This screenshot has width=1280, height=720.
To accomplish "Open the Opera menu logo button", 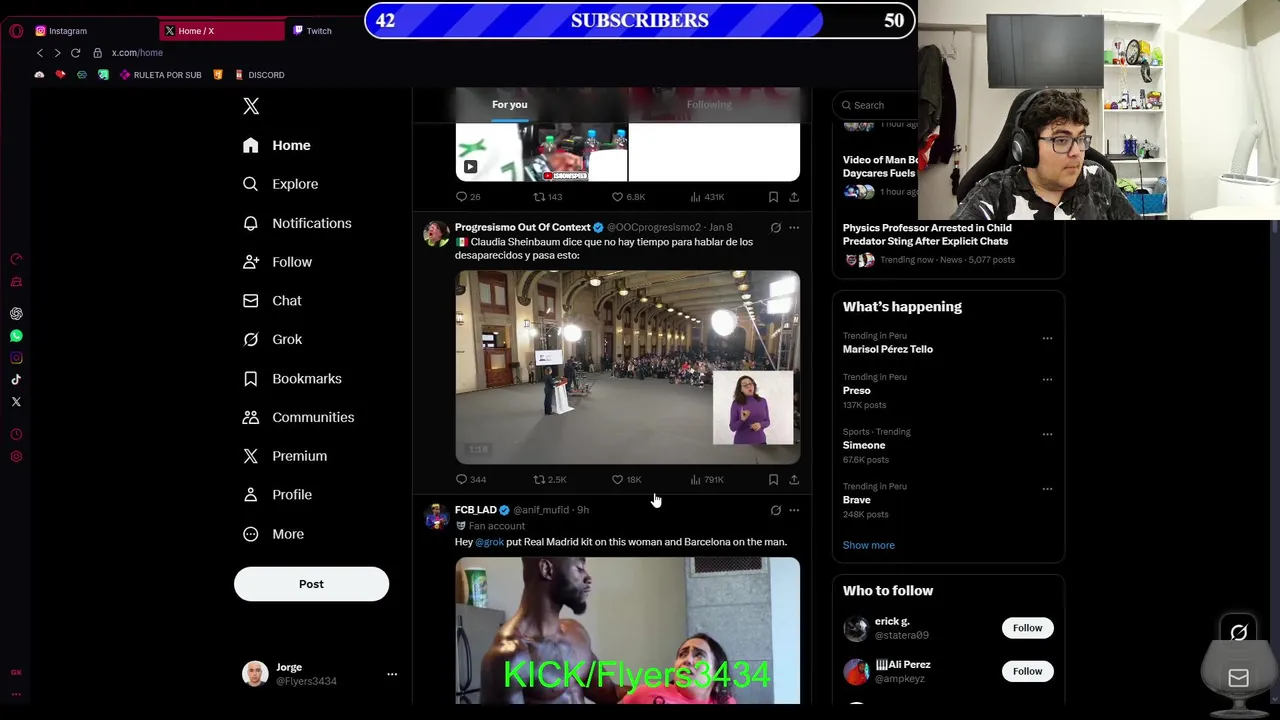I will [16, 31].
